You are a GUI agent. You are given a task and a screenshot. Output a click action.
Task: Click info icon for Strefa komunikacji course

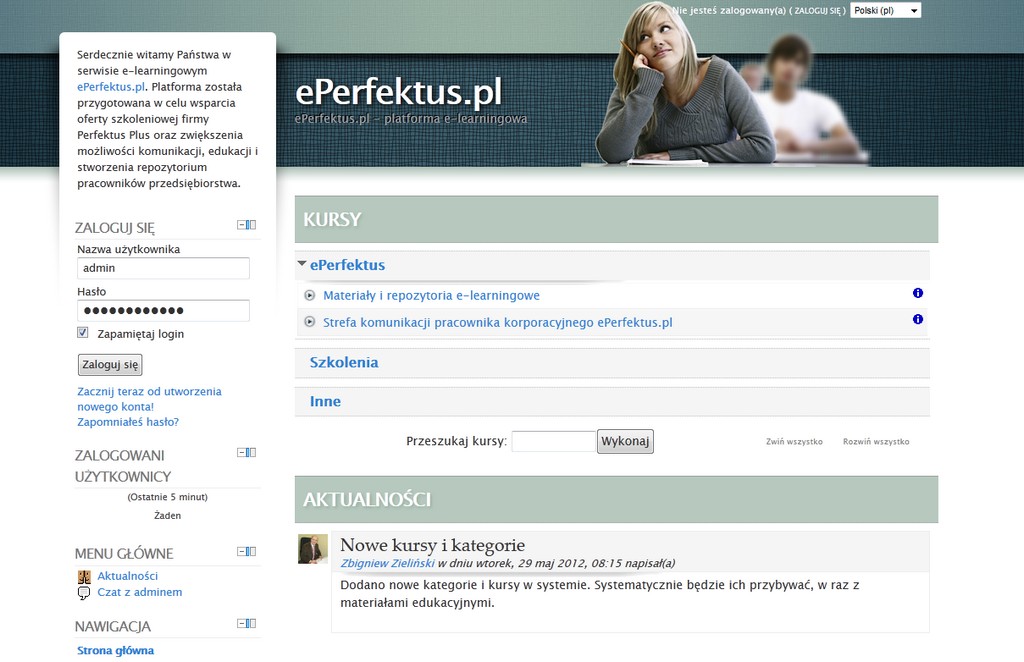[x=918, y=319]
